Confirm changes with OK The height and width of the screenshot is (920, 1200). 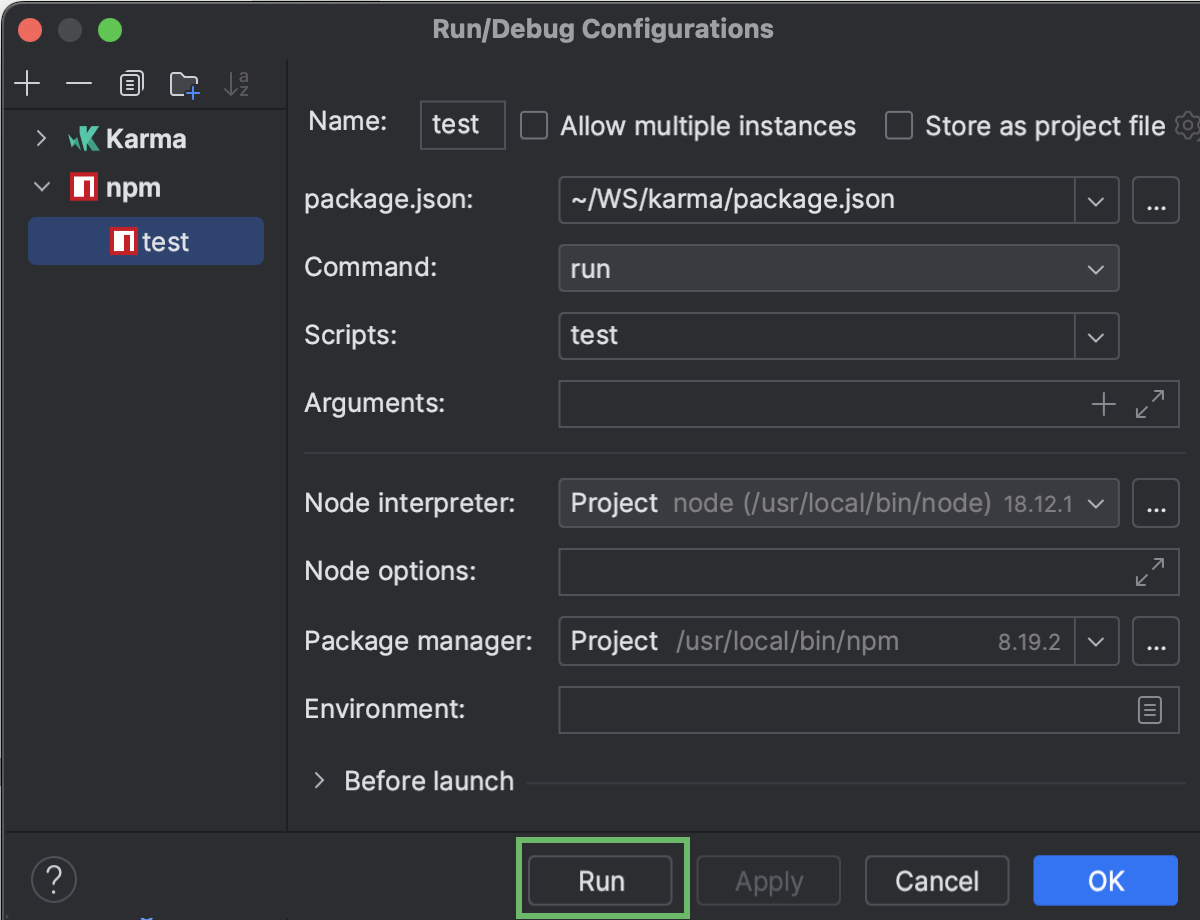point(1104,880)
